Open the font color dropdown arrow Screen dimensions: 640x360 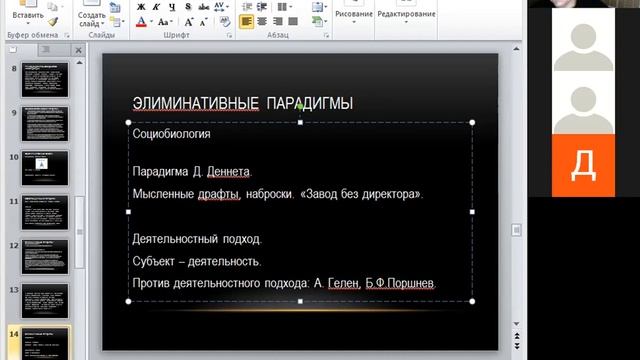coord(151,22)
